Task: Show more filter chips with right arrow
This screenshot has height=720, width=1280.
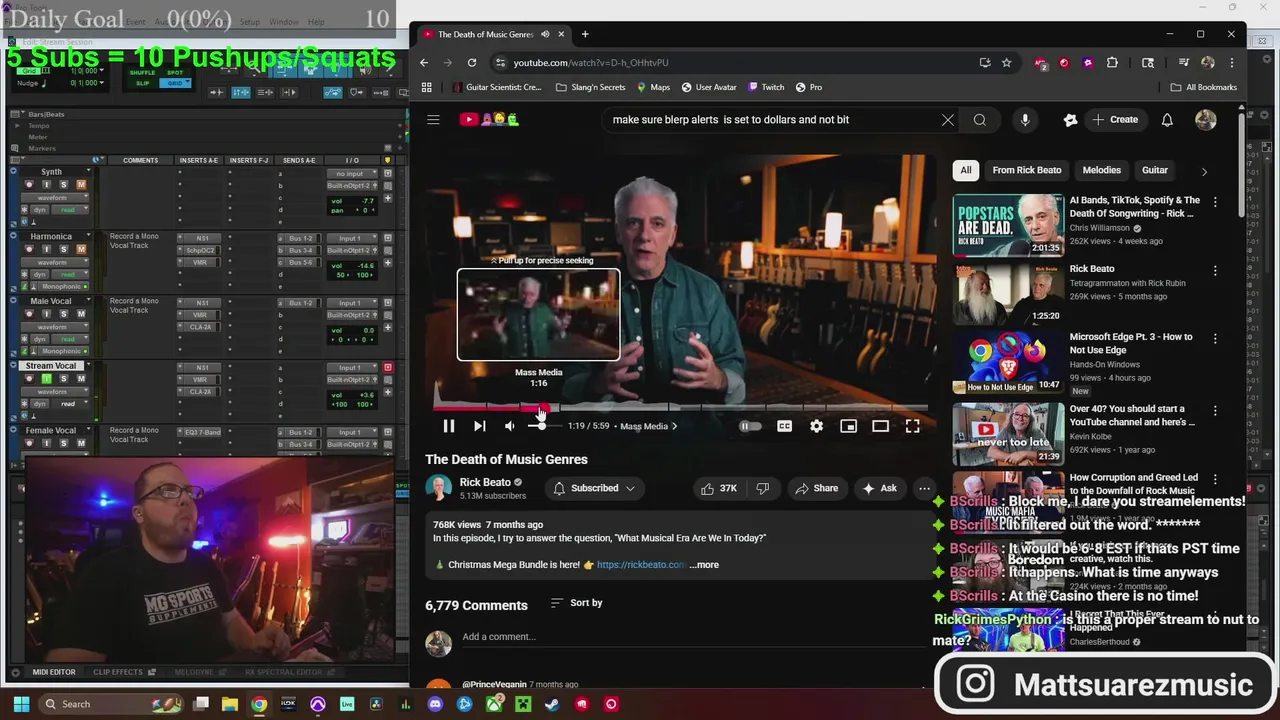Action: pos(1204,171)
